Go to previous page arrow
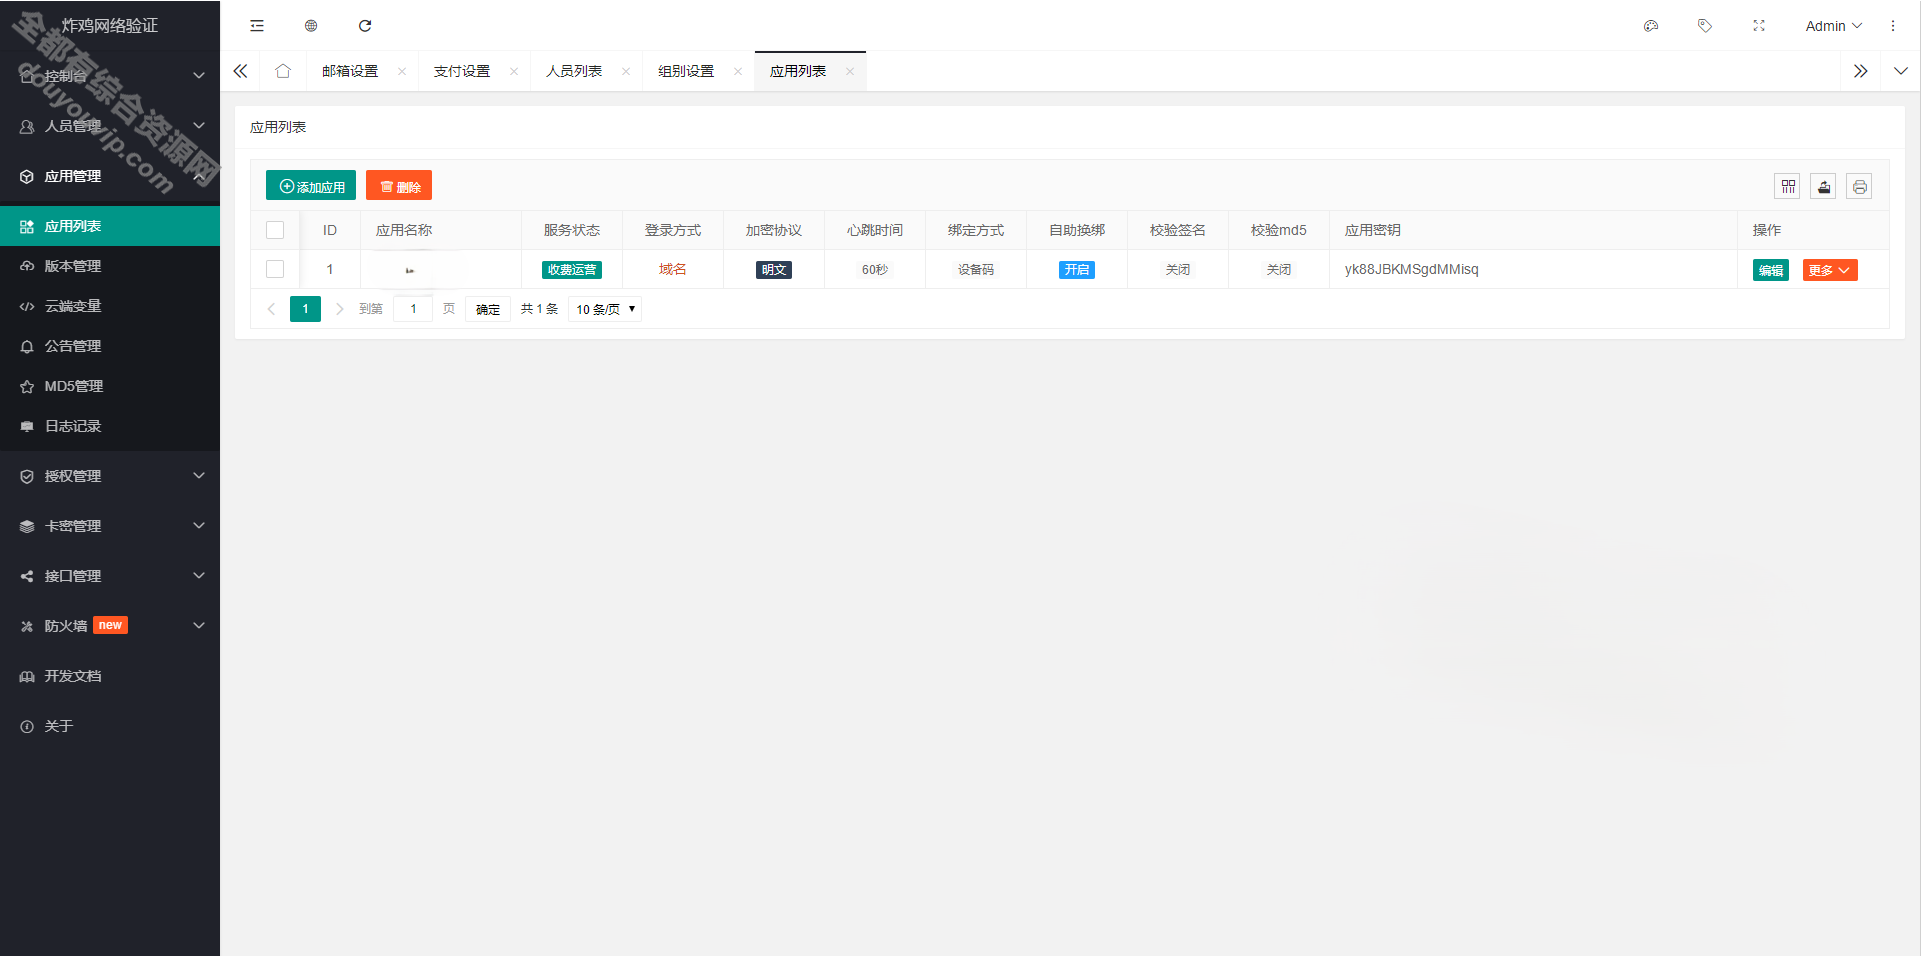The image size is (1921, 956). pos(271,309)
